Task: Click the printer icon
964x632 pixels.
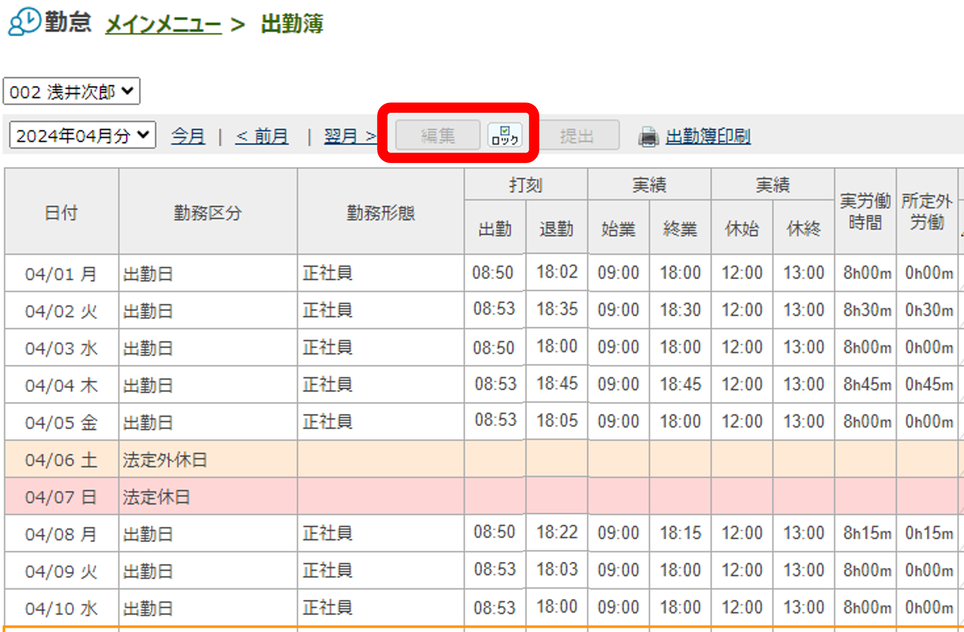Action: (x=649, y=137)
